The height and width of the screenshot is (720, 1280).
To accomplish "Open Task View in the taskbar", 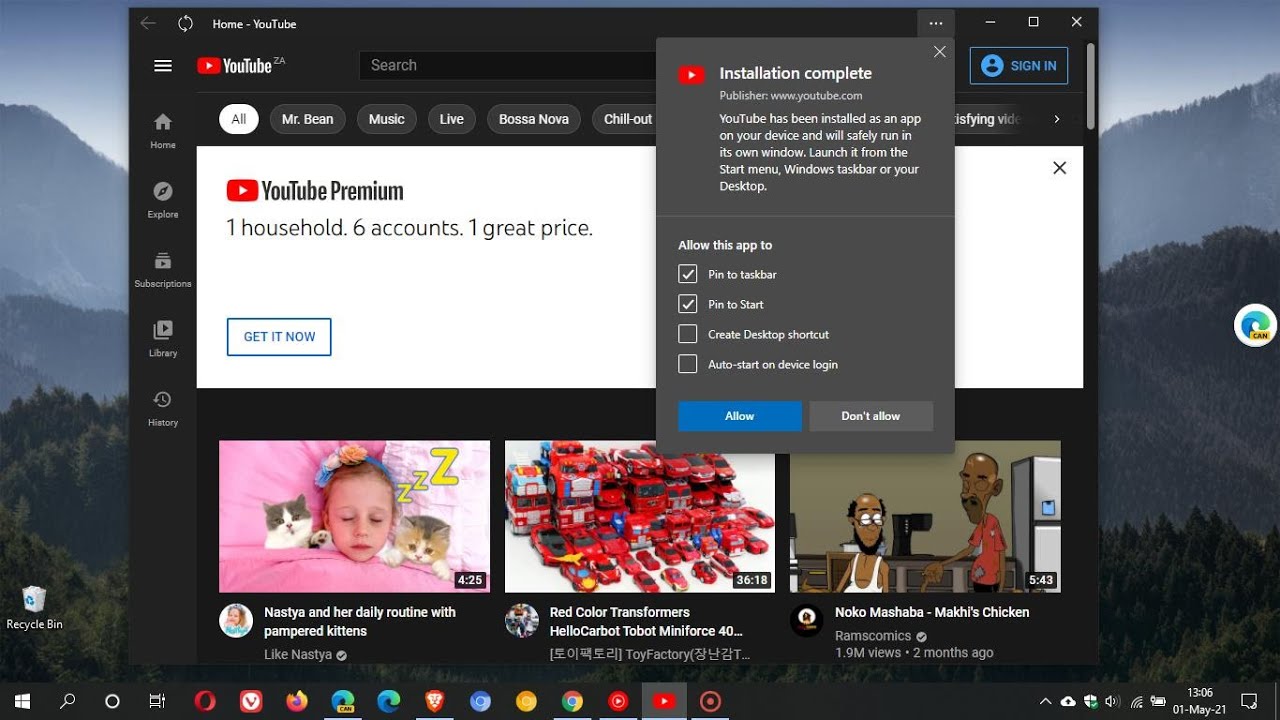I will [157, 701].
